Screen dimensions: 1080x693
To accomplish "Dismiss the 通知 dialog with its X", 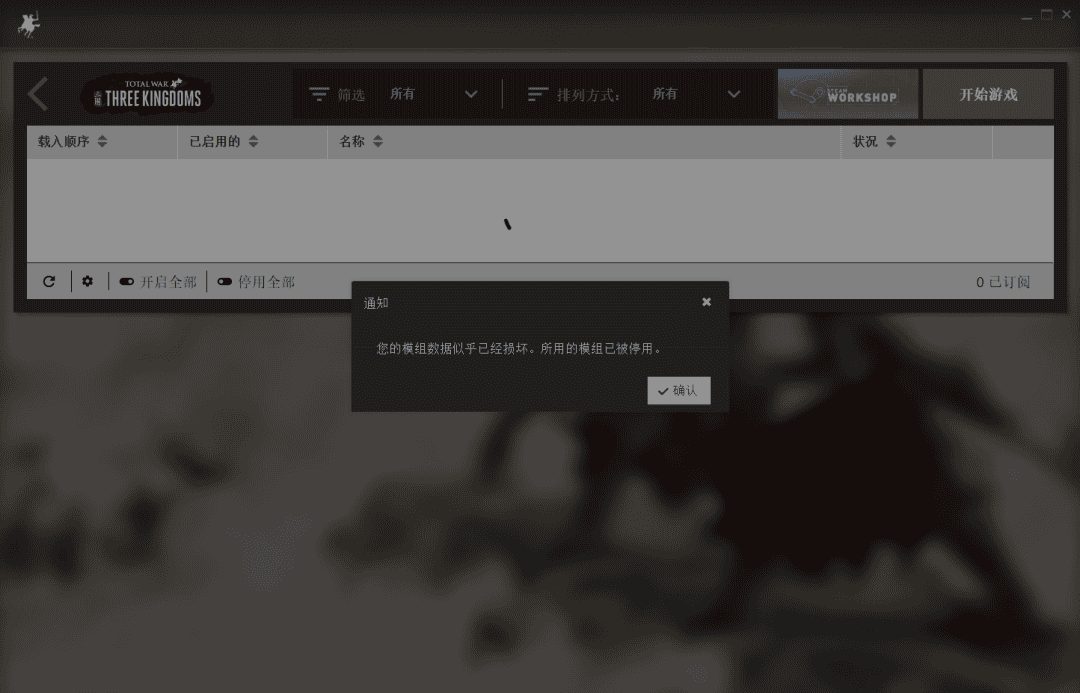I will coord(707,301).
